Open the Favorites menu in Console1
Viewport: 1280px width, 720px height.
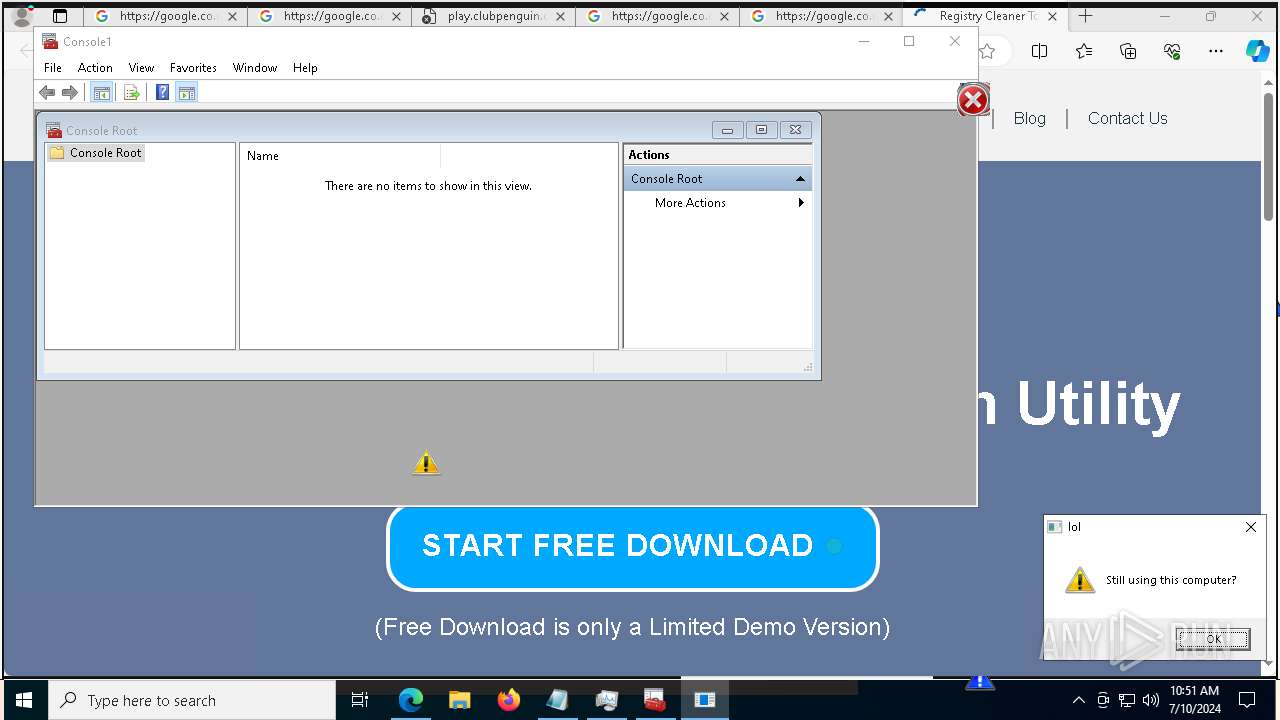tap(193, 68)
